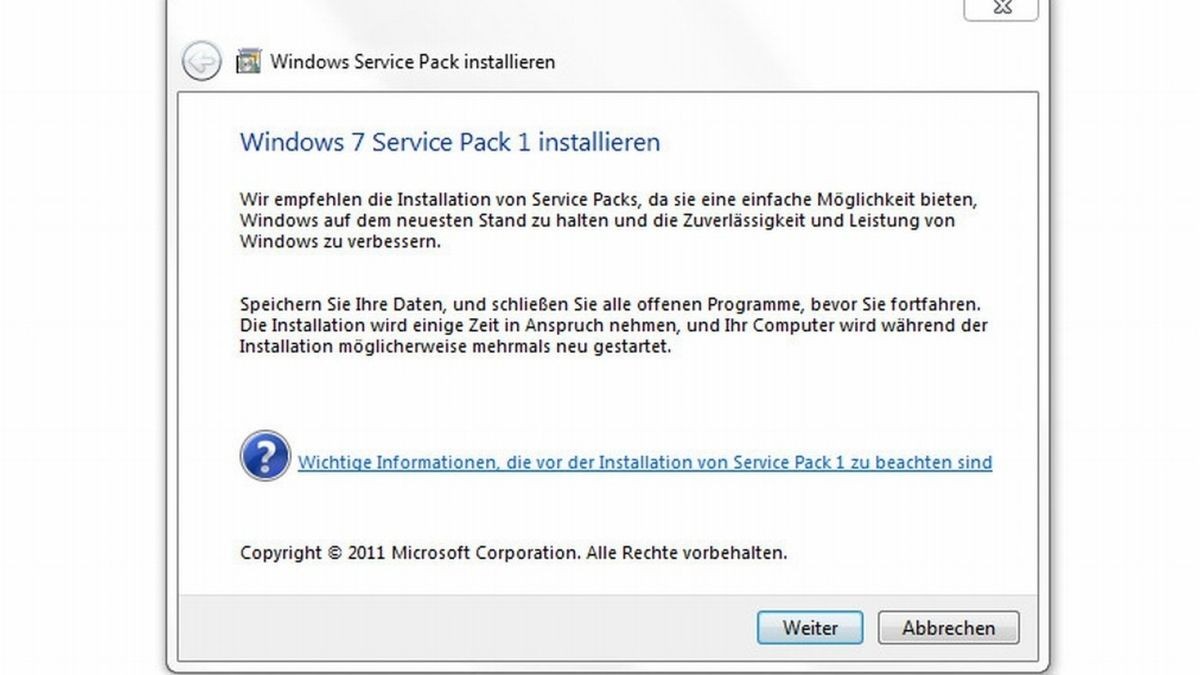Click the Windows Service Pack installieren label
Screen dimensions: 1200x675
tap(413, 61)
